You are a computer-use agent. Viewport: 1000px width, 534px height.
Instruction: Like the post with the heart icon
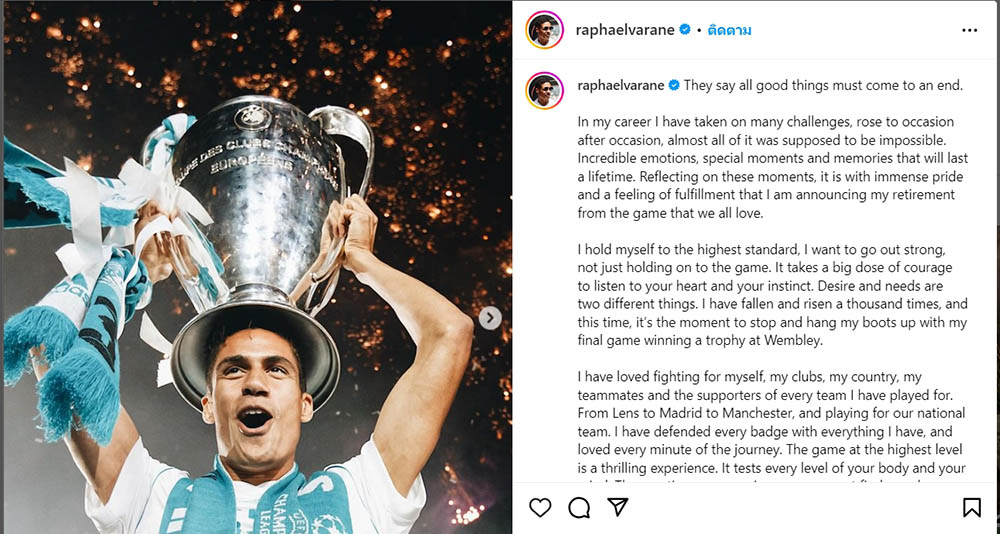[x=540, y=507]
